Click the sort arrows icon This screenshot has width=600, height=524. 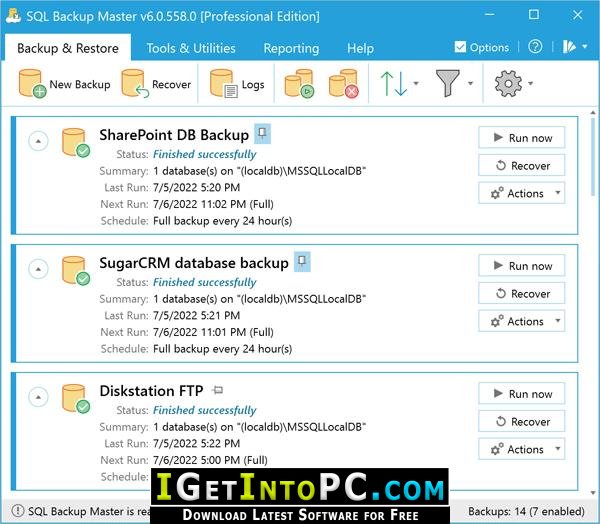coord(394,84)
